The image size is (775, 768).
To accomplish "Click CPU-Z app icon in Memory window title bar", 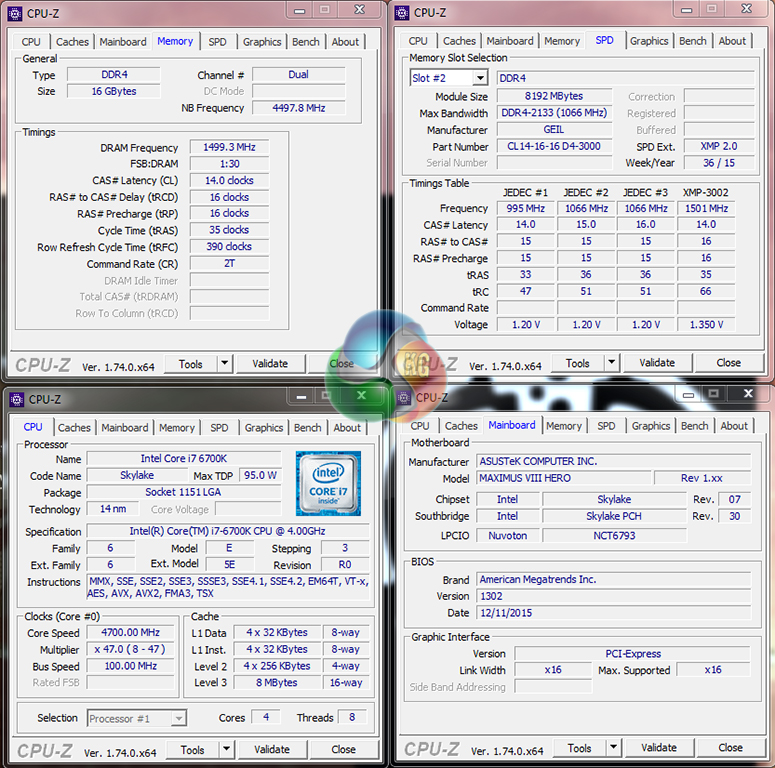I will tap(15, 13).
